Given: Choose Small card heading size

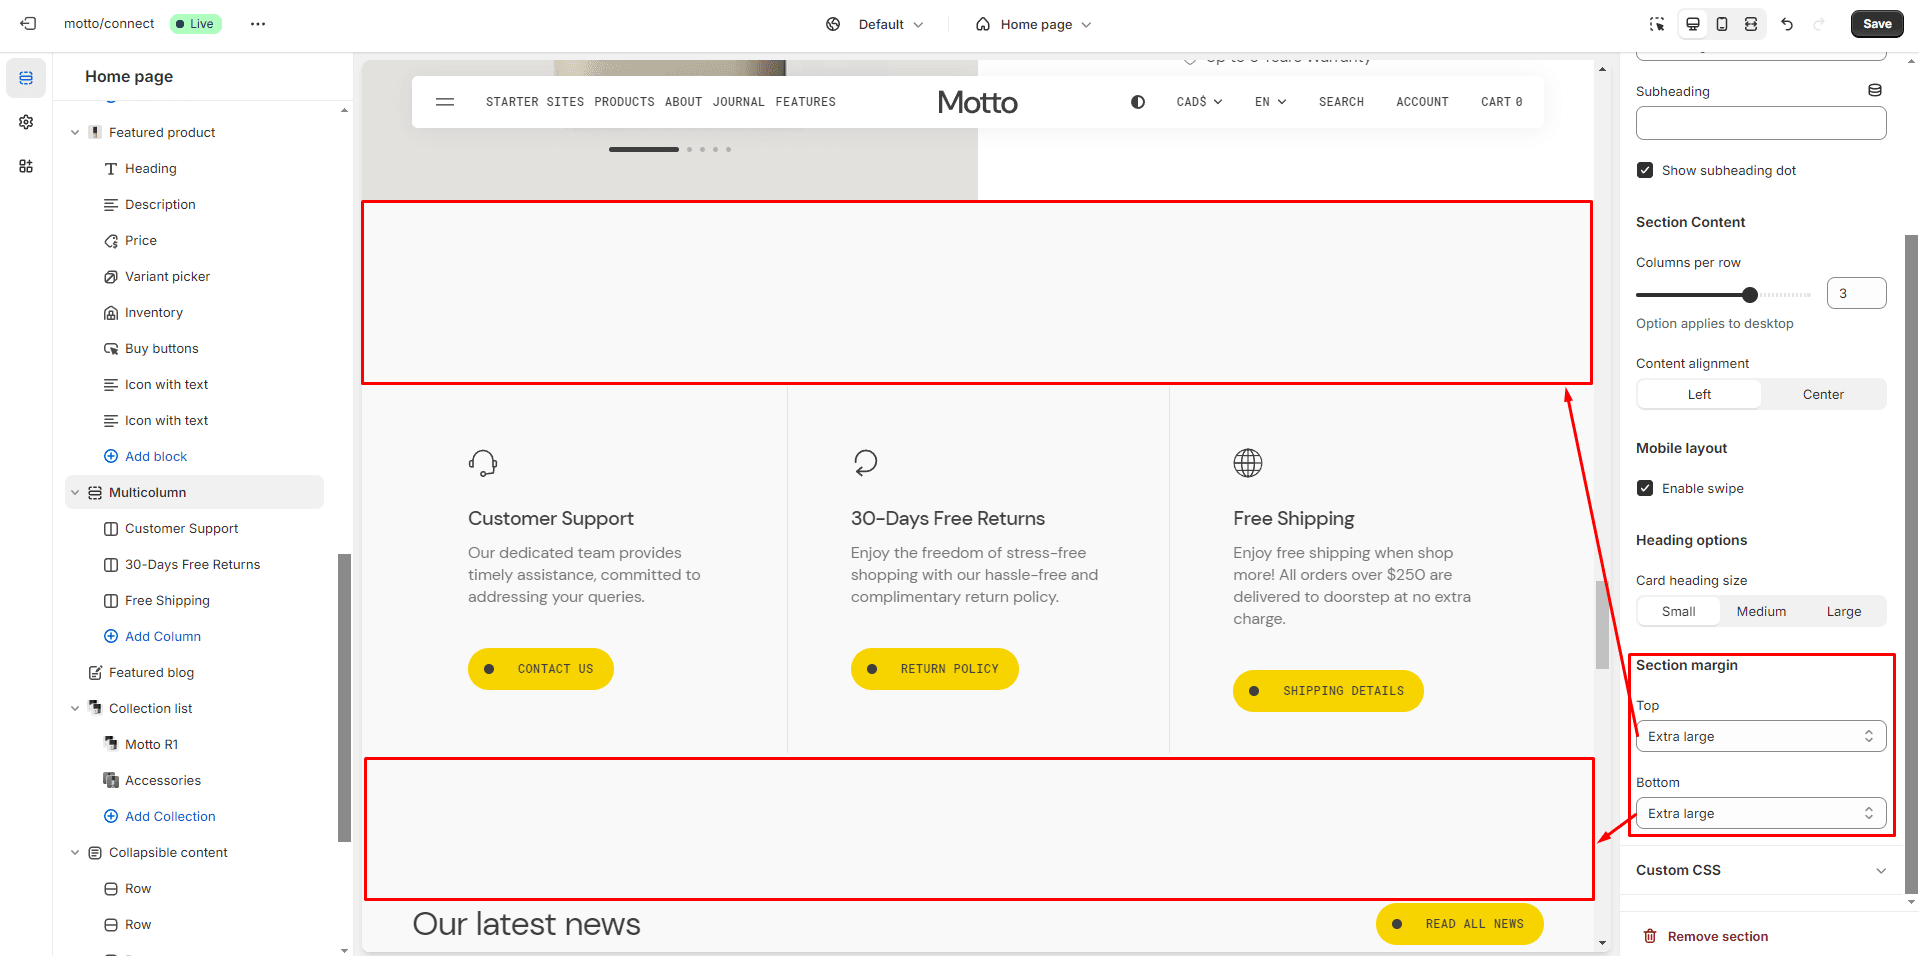Looking at the screenshot, I should point(1678,611).
